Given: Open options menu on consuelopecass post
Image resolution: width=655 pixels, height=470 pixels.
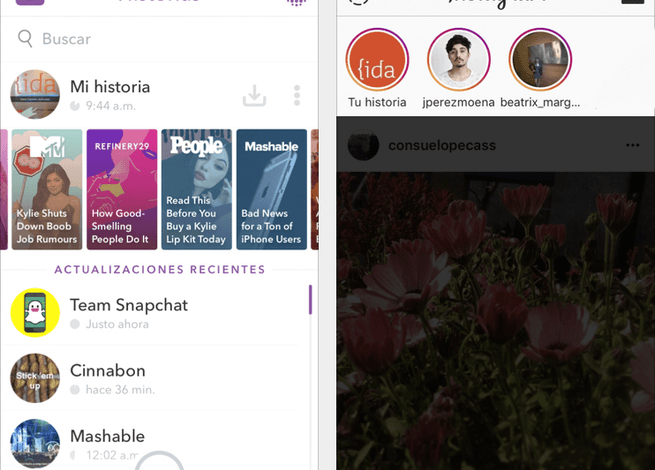Looking at the screenshot, I should (x=632, y=146).
